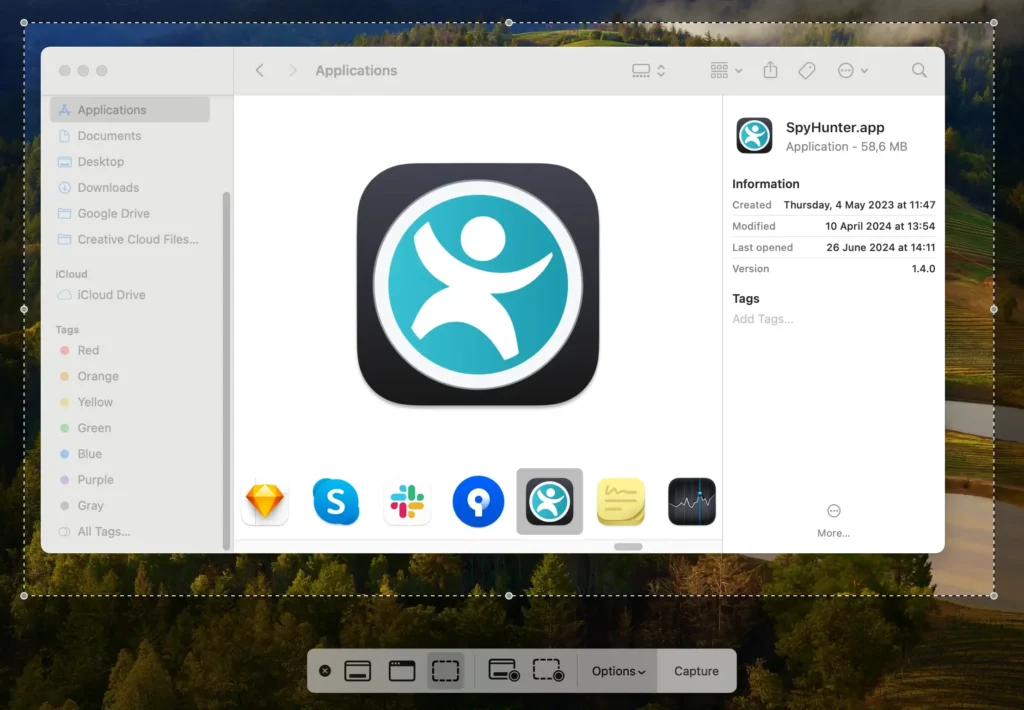Go forward with the right chevron
Image resolution: width=1024 pixels, height=710 pixels.
point(293,70)
